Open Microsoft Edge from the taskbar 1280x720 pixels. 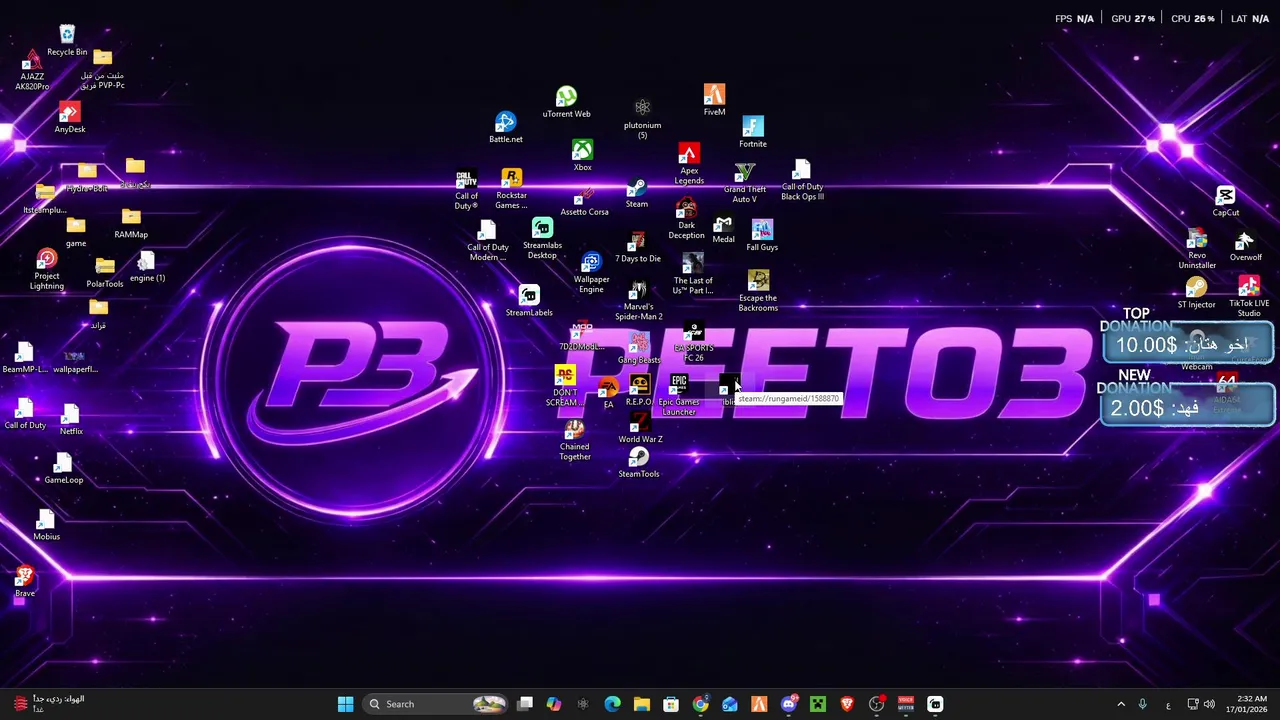[x=613, y=704]
